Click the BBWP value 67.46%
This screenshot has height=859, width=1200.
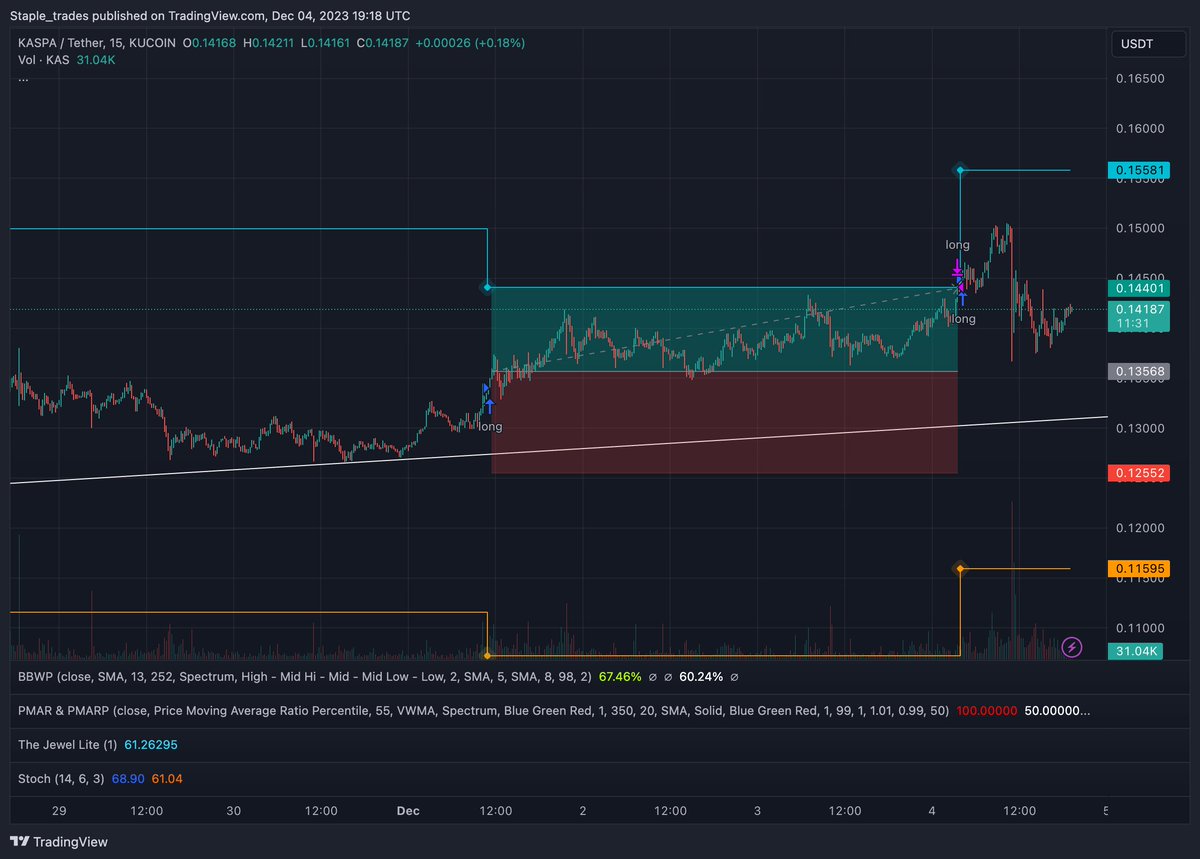pyautogui.click(x=620, y=677)
